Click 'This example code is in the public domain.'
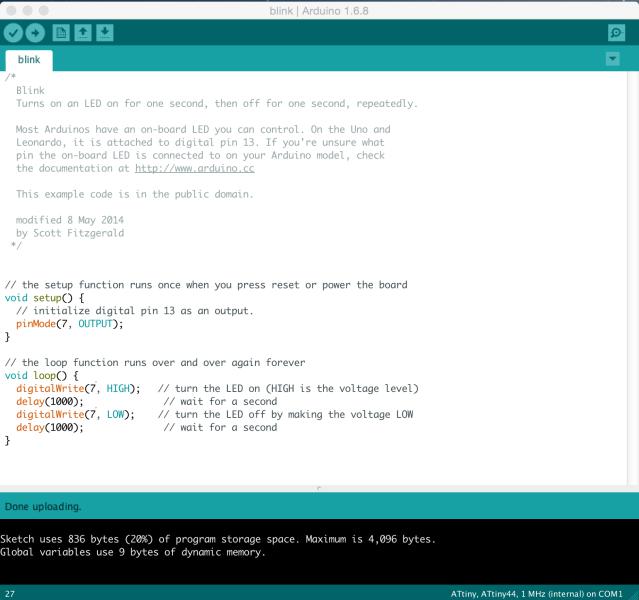This screenshot has height=600, width=639. 134,194
